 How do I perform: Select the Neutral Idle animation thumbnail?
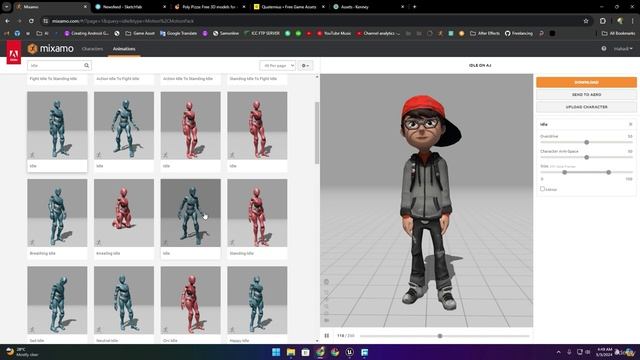124,300
